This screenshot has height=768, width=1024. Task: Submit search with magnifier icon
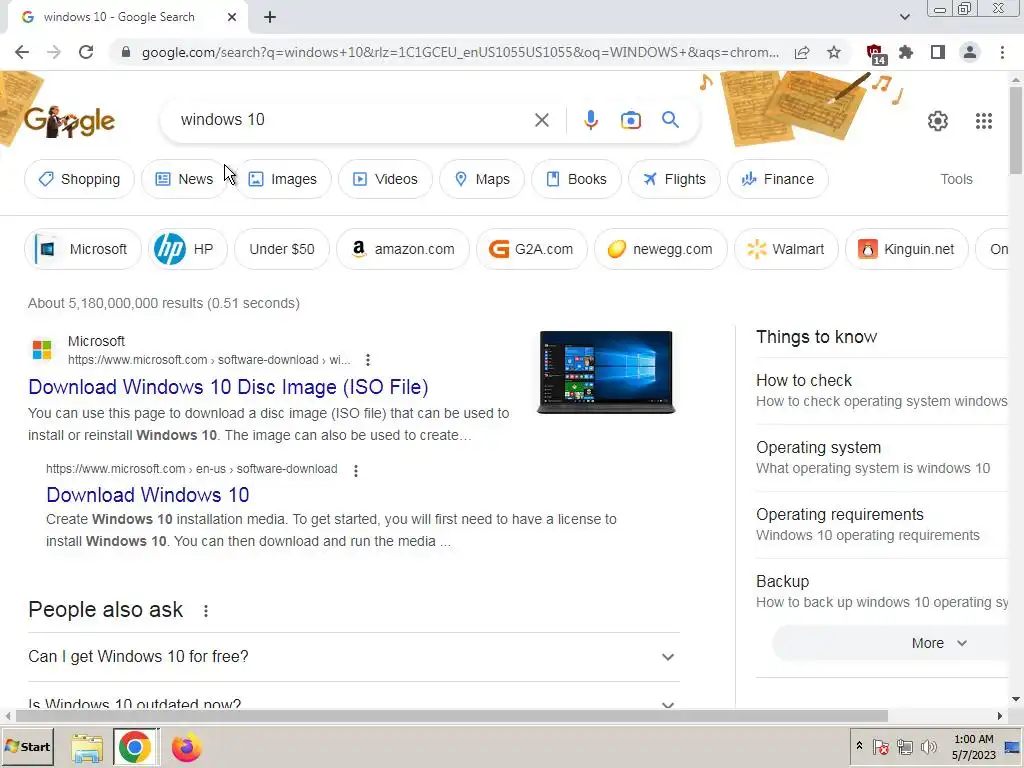pyautogui.click(x=670, y=120)
